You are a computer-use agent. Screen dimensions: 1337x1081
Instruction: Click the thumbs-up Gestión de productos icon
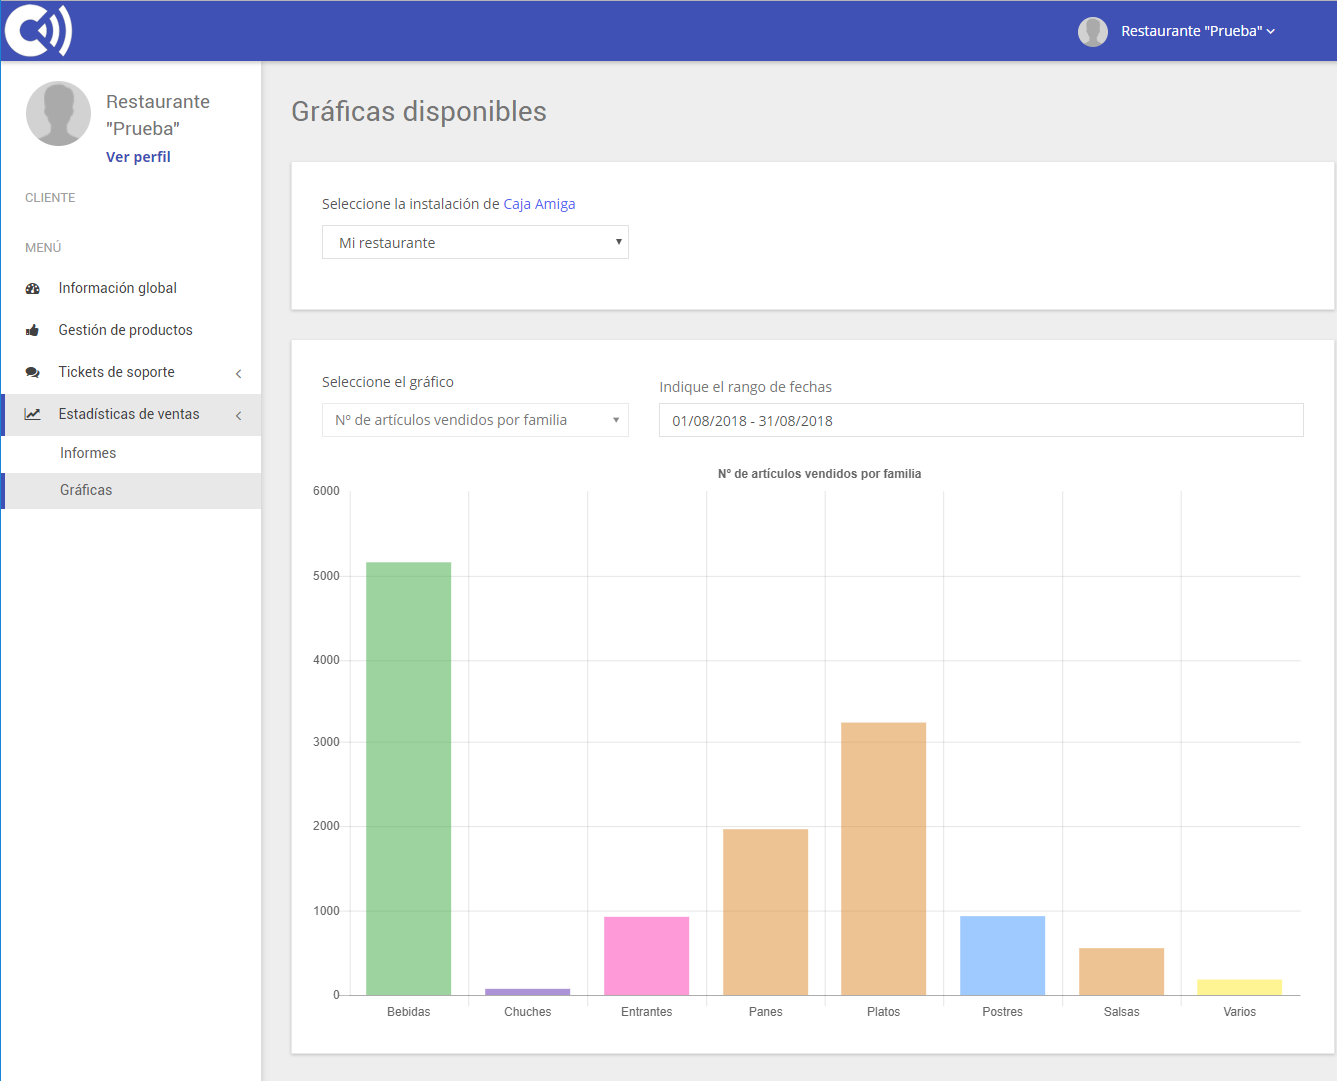point(33,331)
